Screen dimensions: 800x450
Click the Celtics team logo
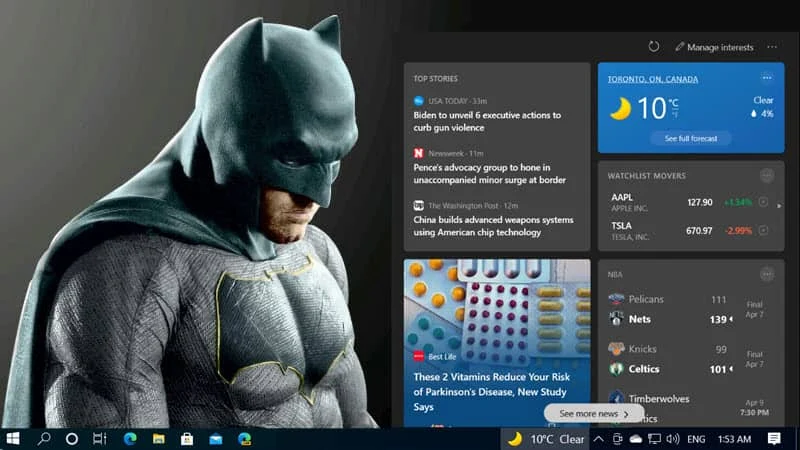[x=616, y=369]
